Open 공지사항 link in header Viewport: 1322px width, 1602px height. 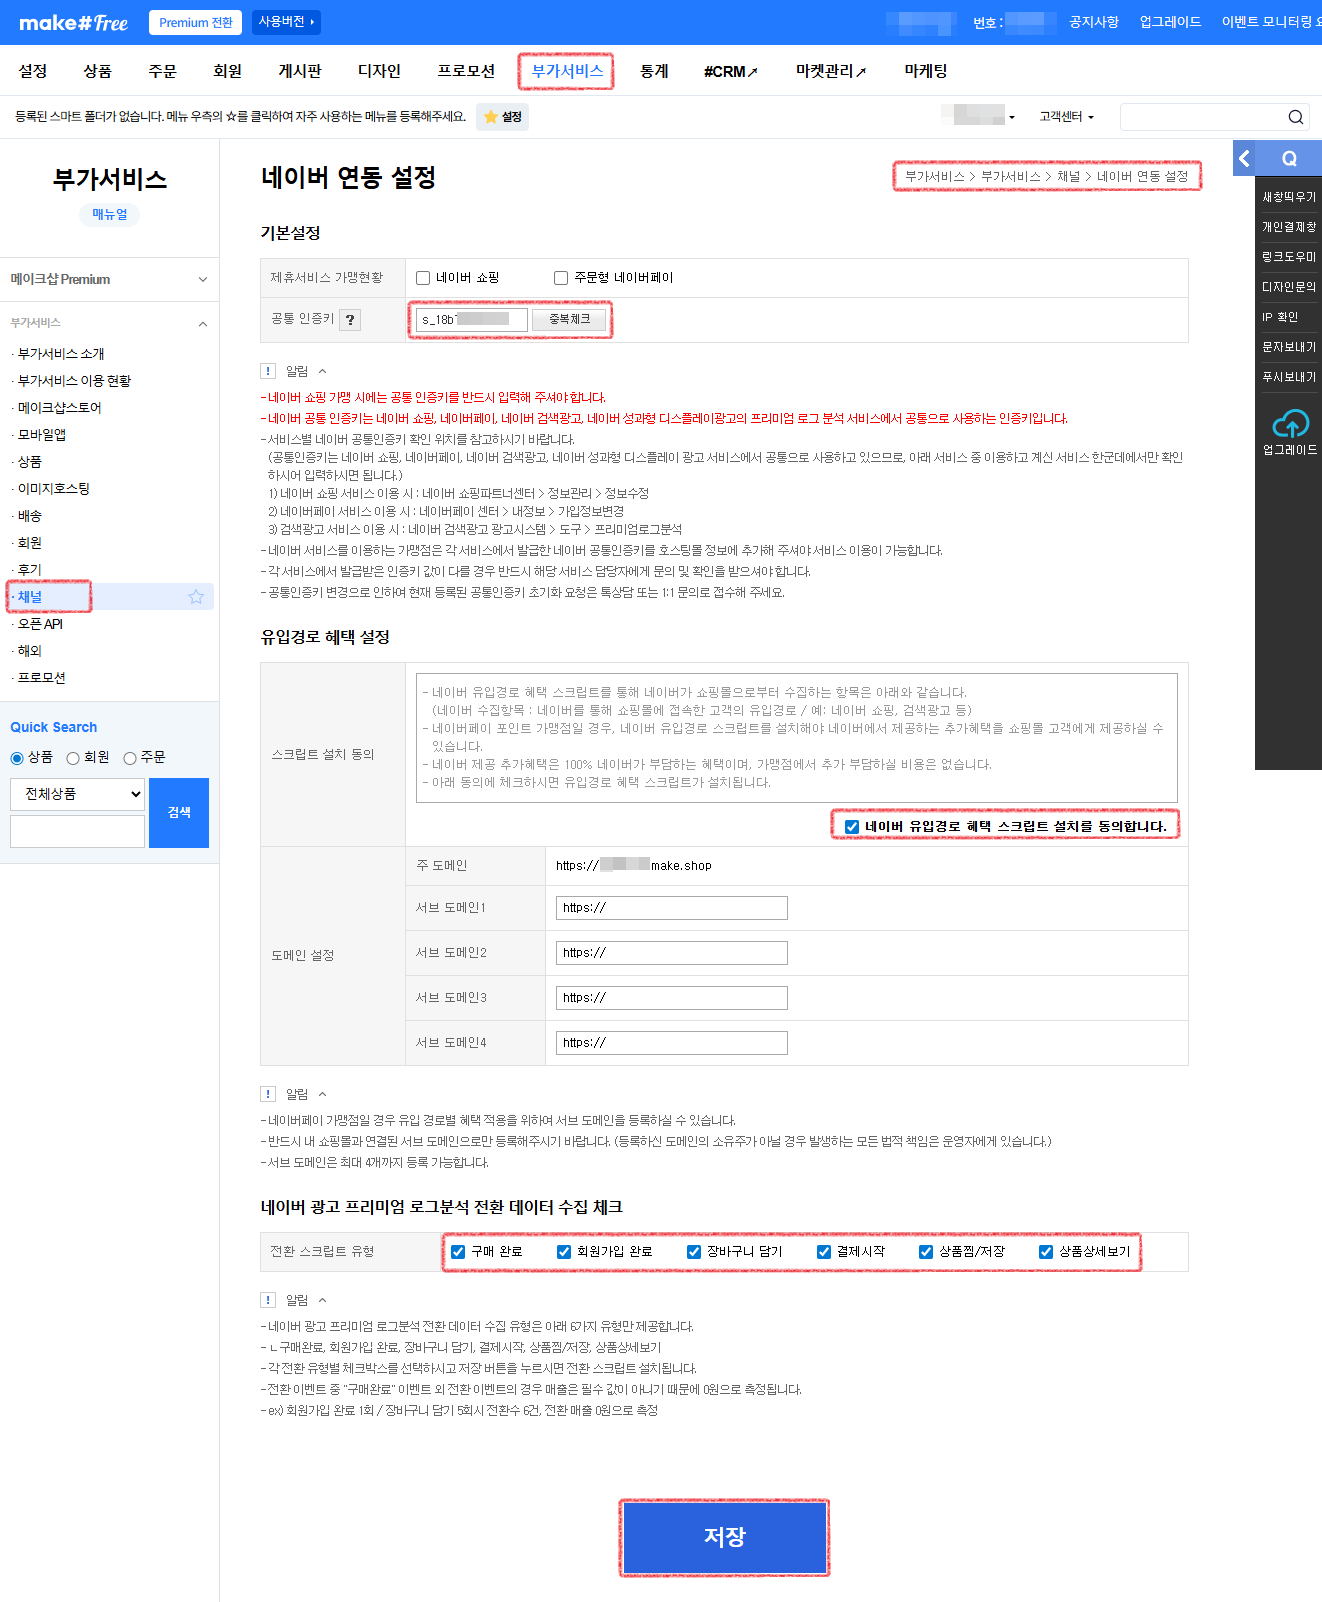(x=1094, y=22)
